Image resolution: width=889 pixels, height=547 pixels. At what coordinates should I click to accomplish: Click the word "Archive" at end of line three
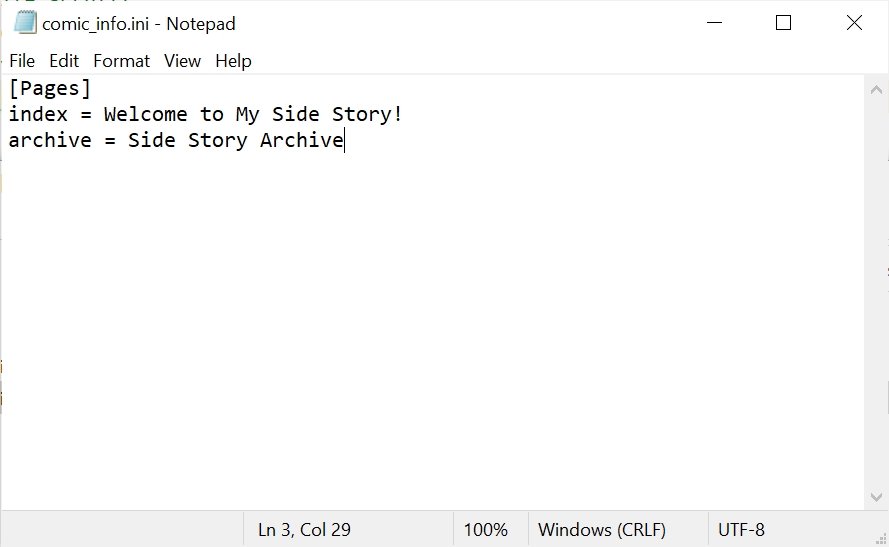301,140
